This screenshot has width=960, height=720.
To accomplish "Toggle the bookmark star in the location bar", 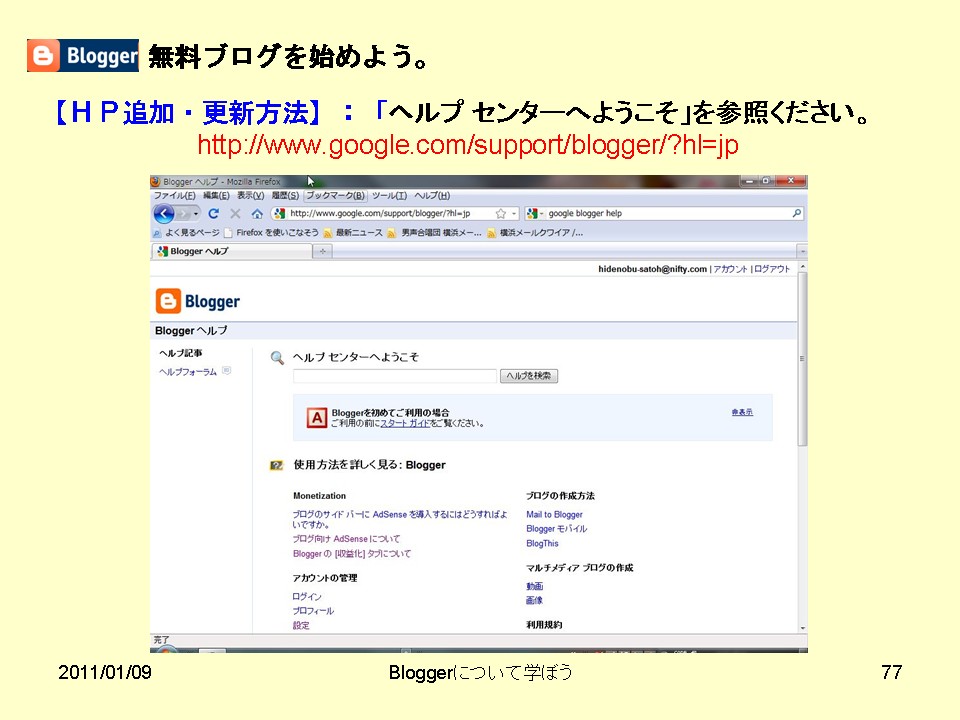I will 499,213.
